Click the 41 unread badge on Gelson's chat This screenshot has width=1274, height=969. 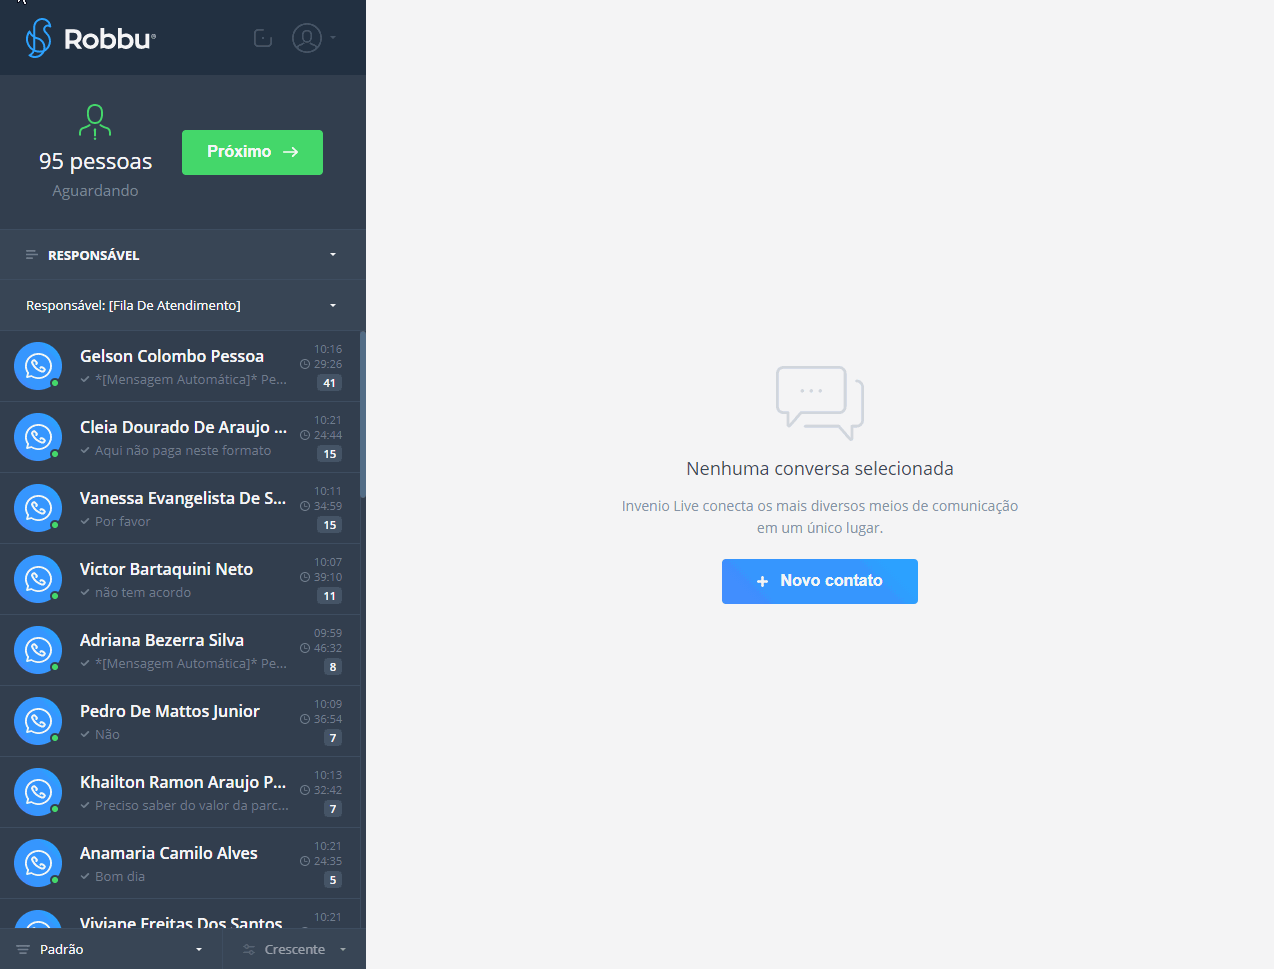pos(329,383)
